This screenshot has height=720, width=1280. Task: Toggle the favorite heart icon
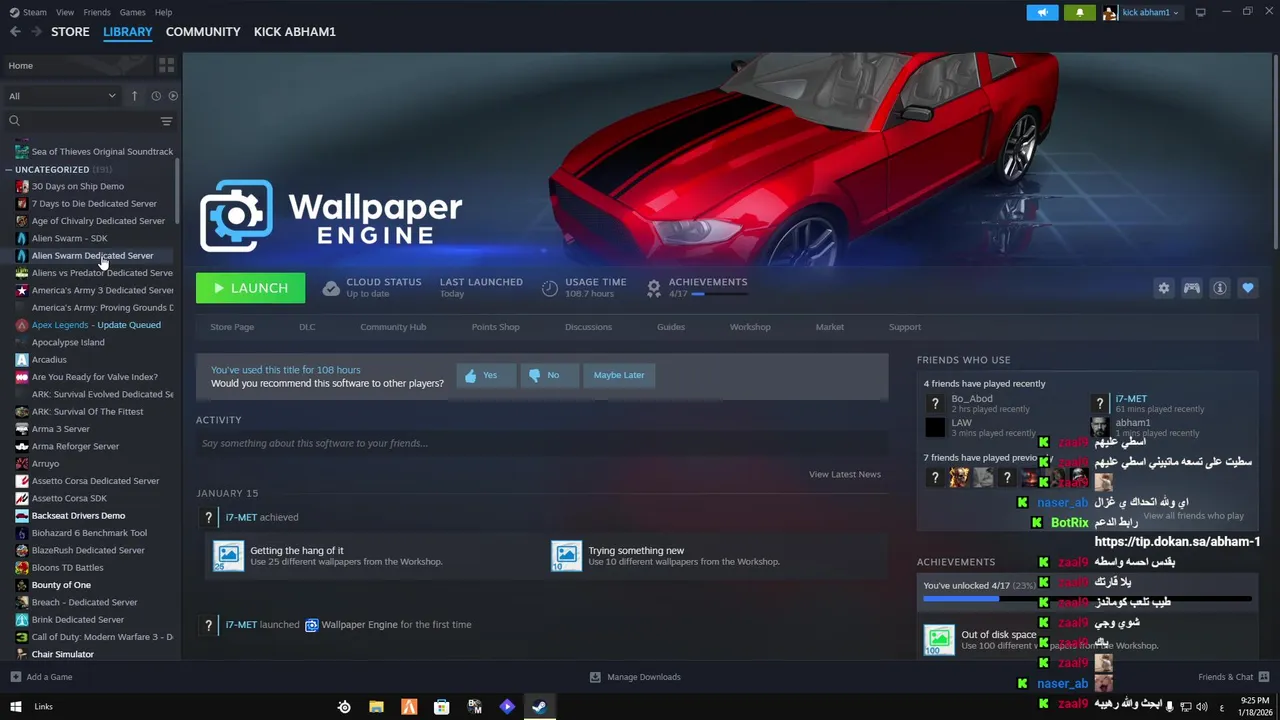point(1247,288)
